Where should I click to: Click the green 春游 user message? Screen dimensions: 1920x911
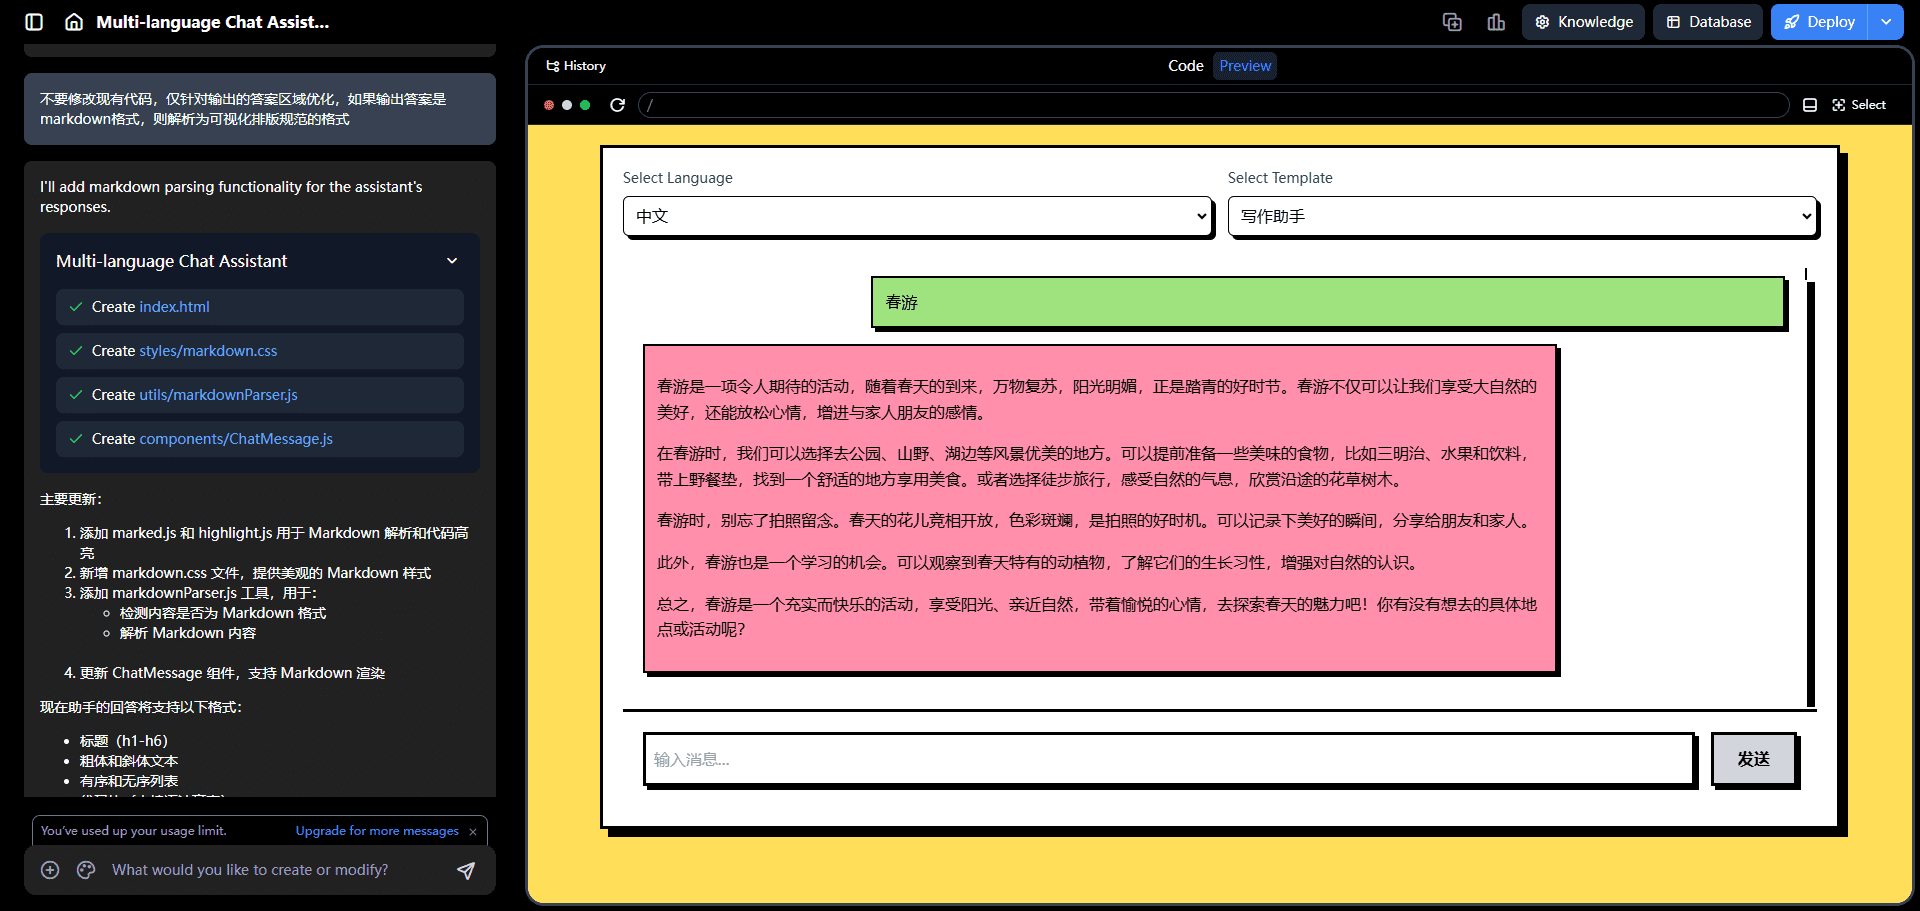1328,302
